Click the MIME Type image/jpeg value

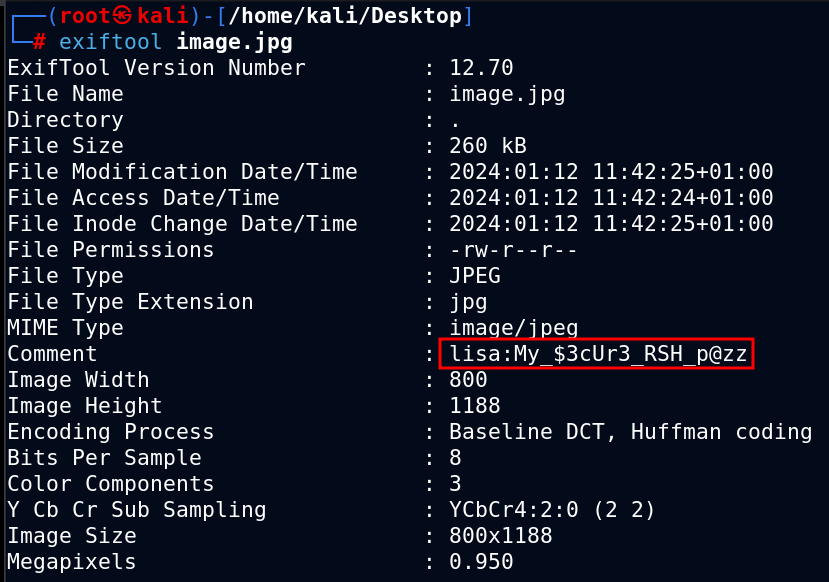tap(513, 328)
